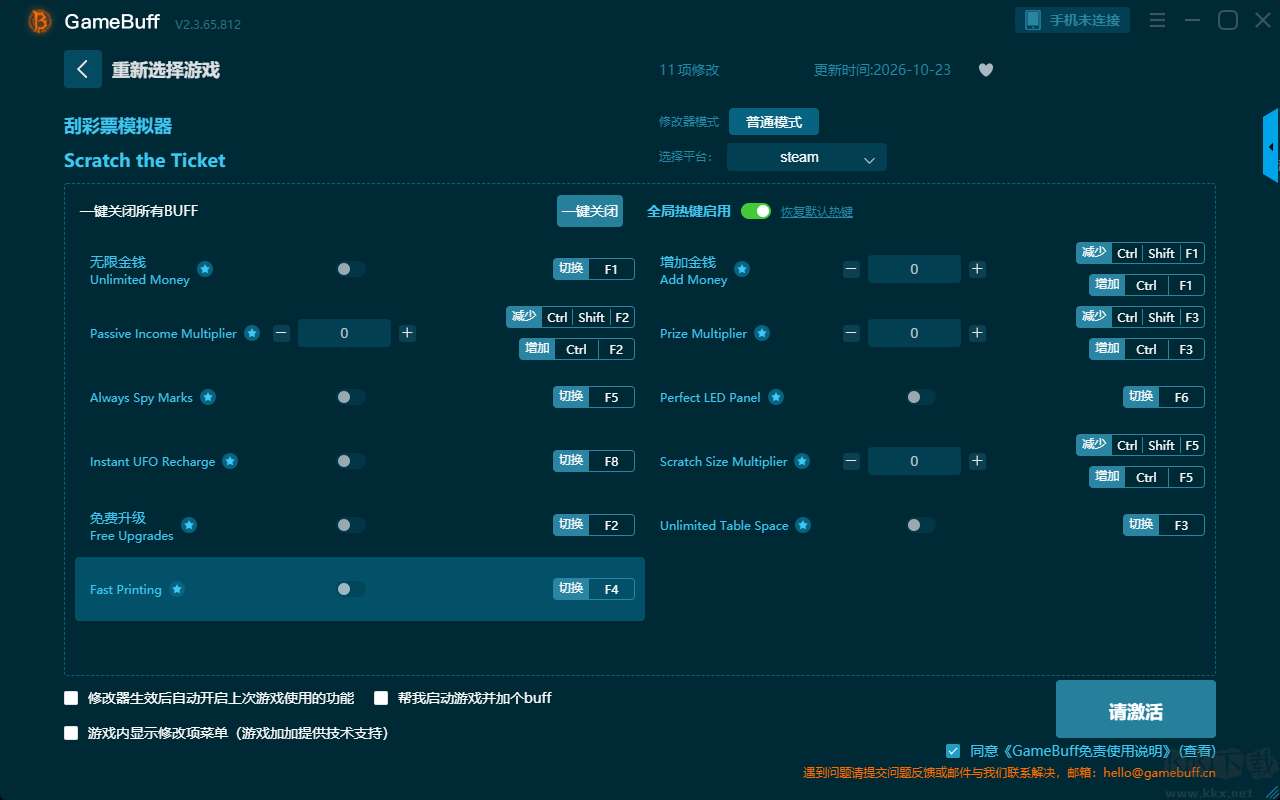Click star beside Prize Multiplier
Viewport: 1280px width, 800px height.
tap(762, 333)
